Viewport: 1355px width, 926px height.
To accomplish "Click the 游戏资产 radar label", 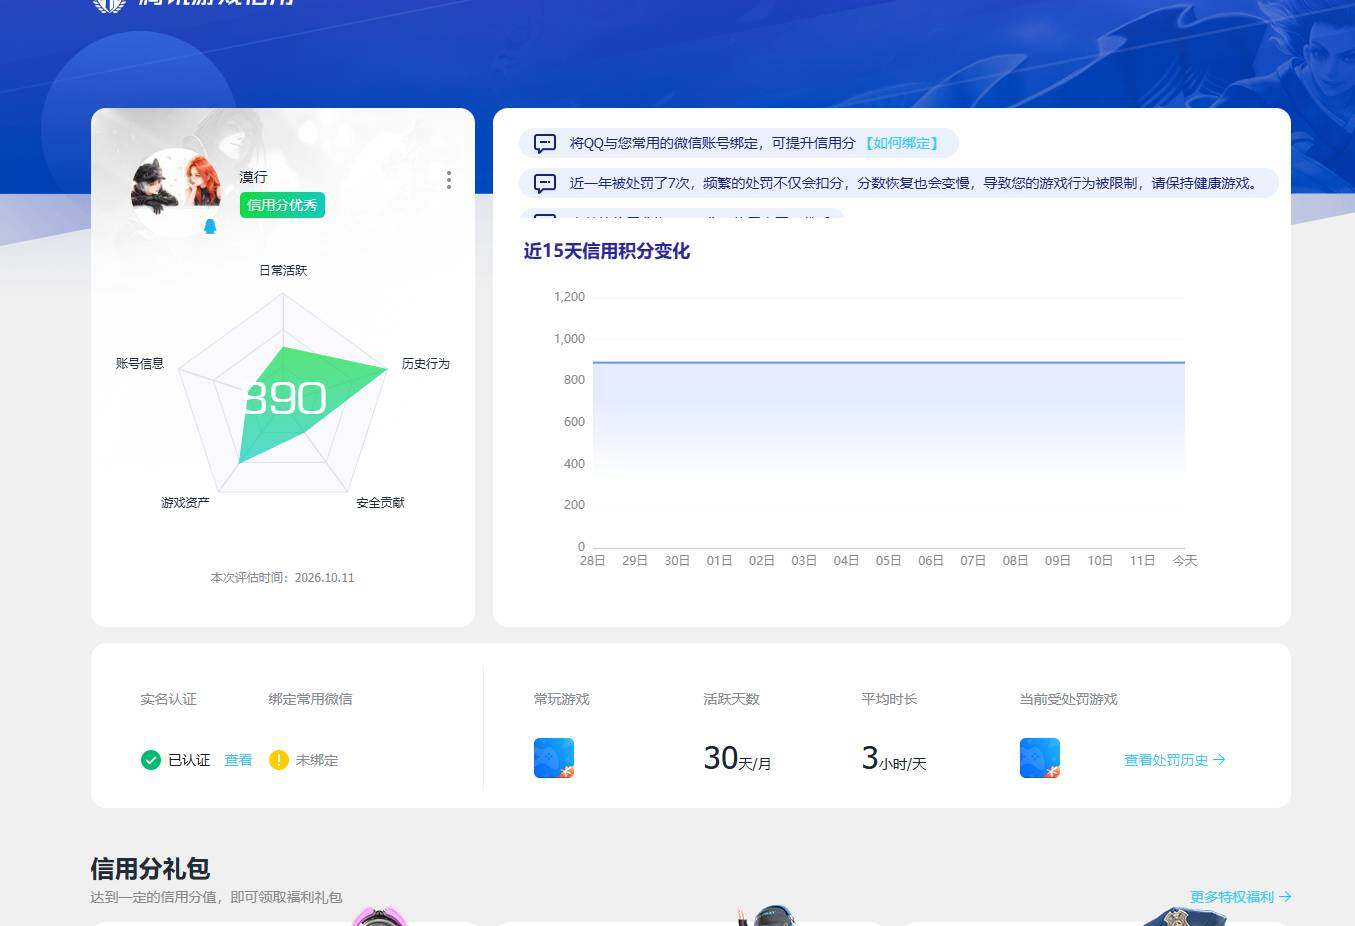I will point(185,502).
